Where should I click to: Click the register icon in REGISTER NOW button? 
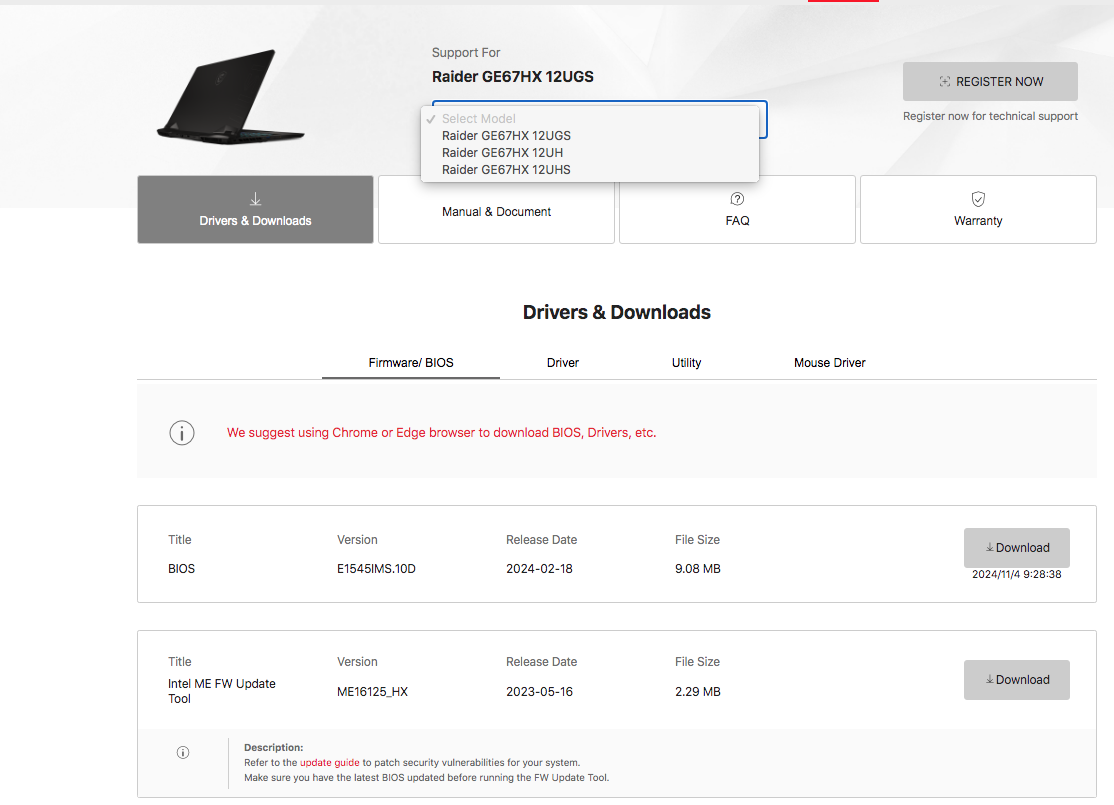pyautogui.click(x=944, y=82)
